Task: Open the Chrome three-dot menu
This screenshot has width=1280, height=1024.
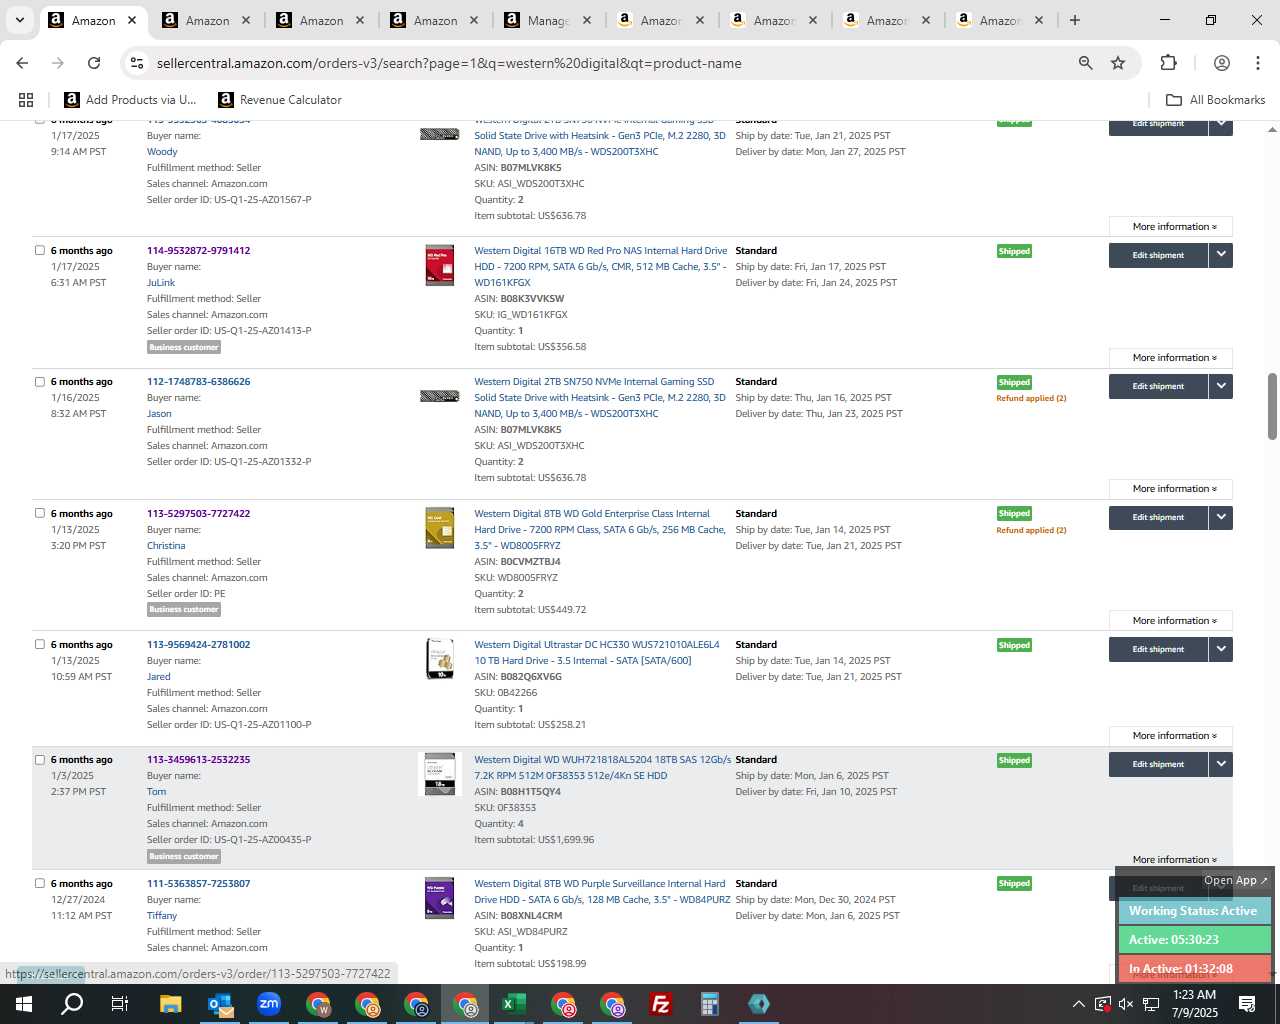Action: 1257,63
